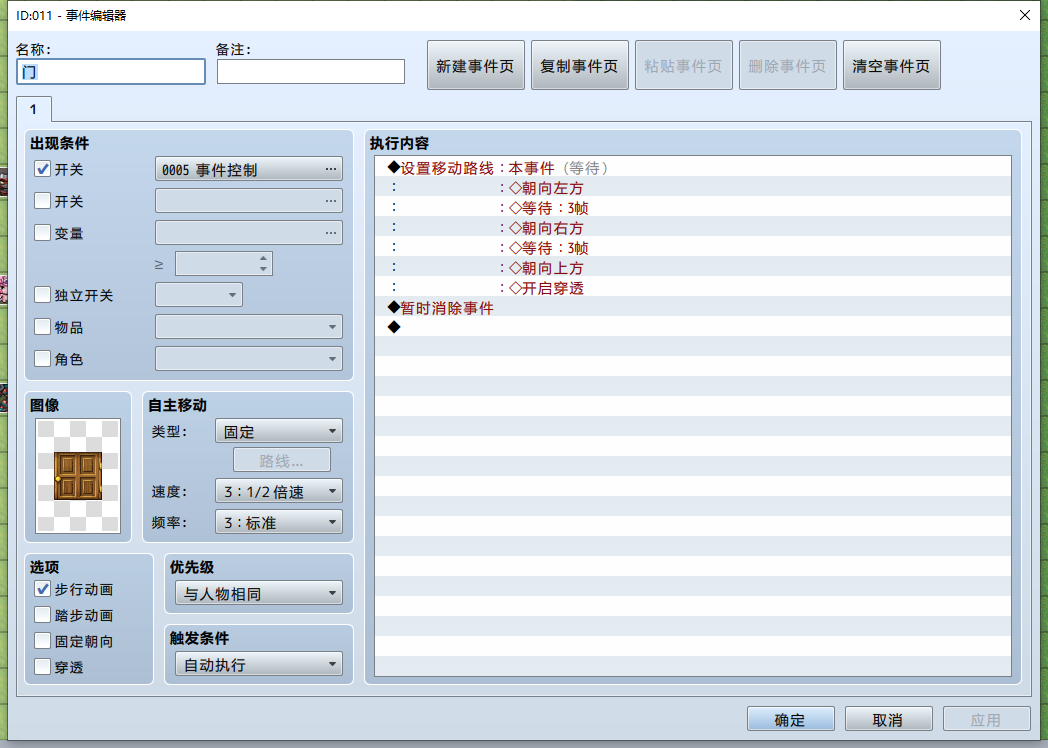This screenshot has width=1048, height=748.
Task: Focus the 备注 input field
Action: coord(311,72)
